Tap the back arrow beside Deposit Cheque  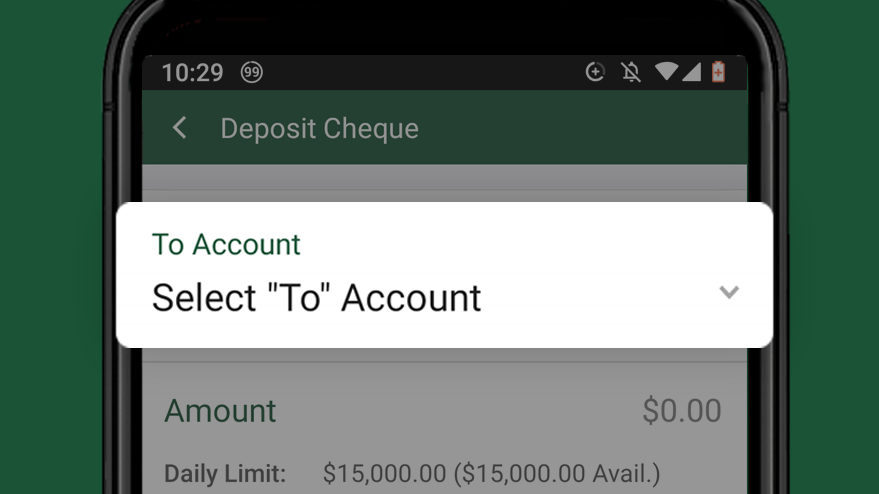pos(179,128)
